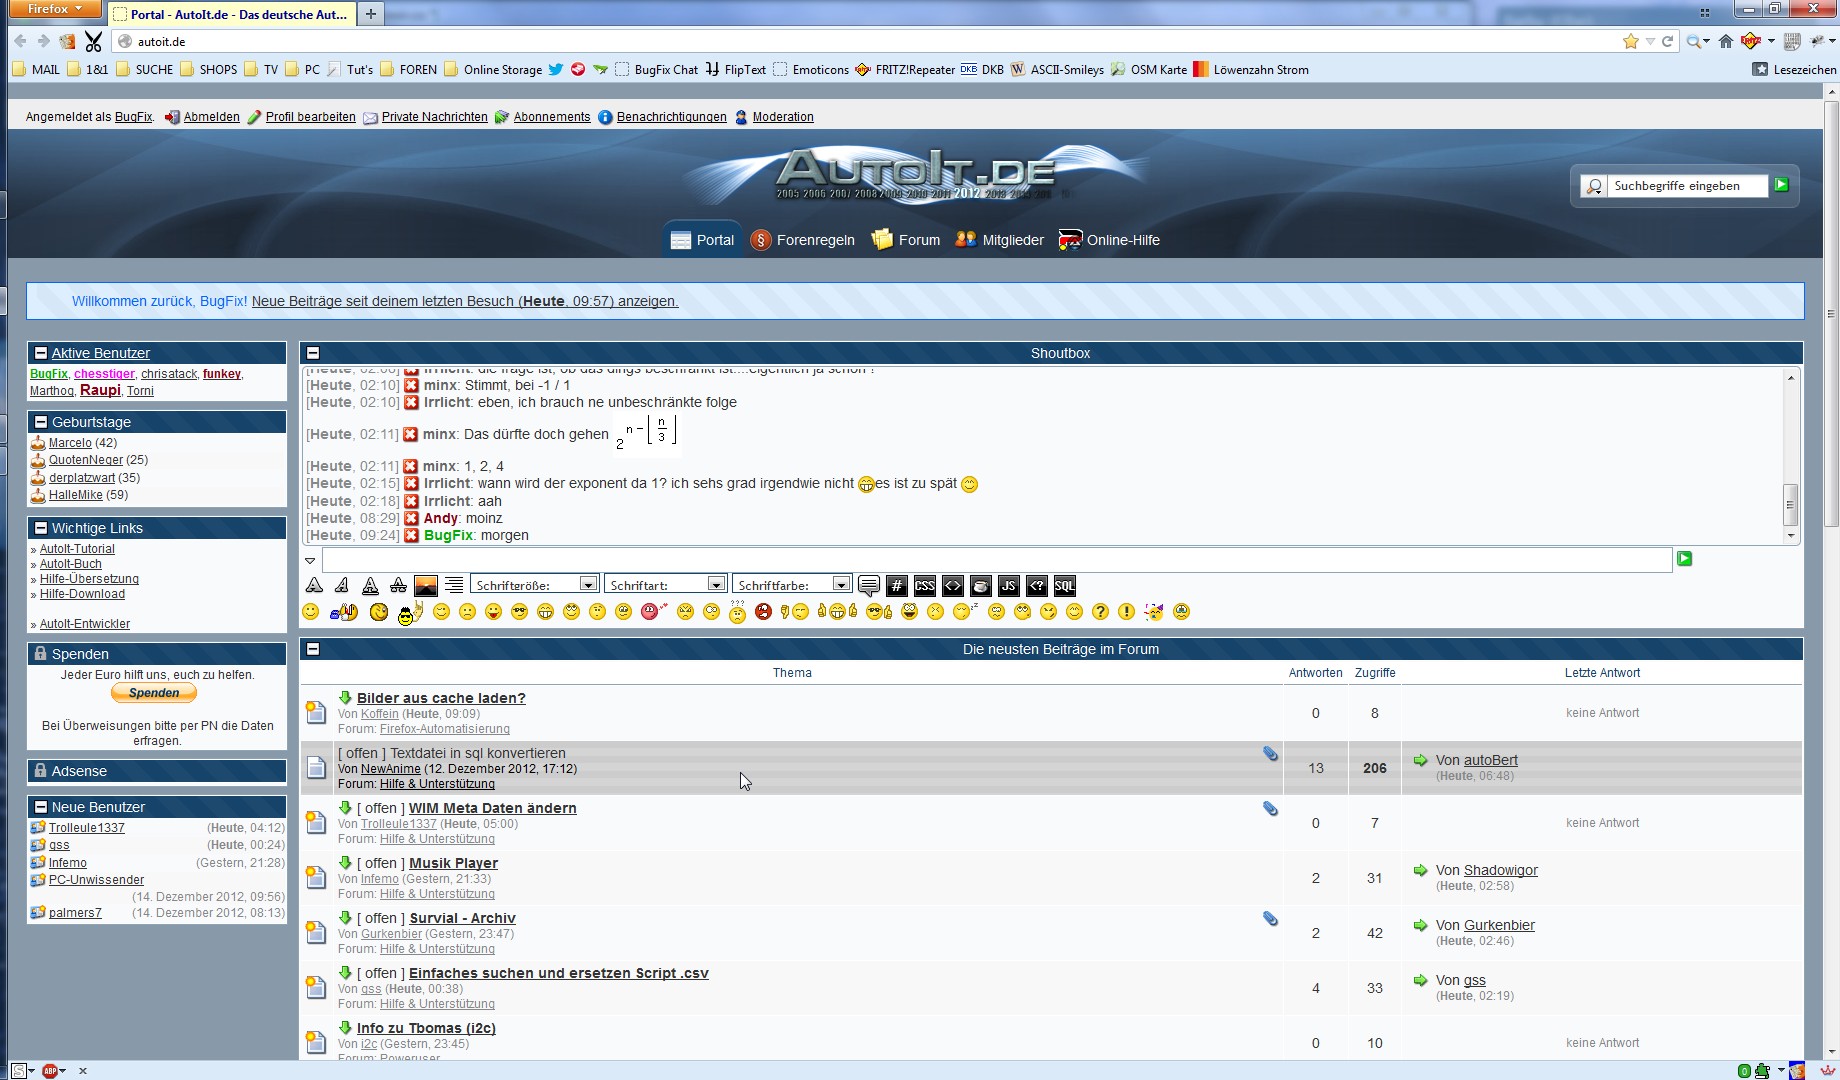
Task: Collapse the Shoutbox panel
Action: point(313,353)
